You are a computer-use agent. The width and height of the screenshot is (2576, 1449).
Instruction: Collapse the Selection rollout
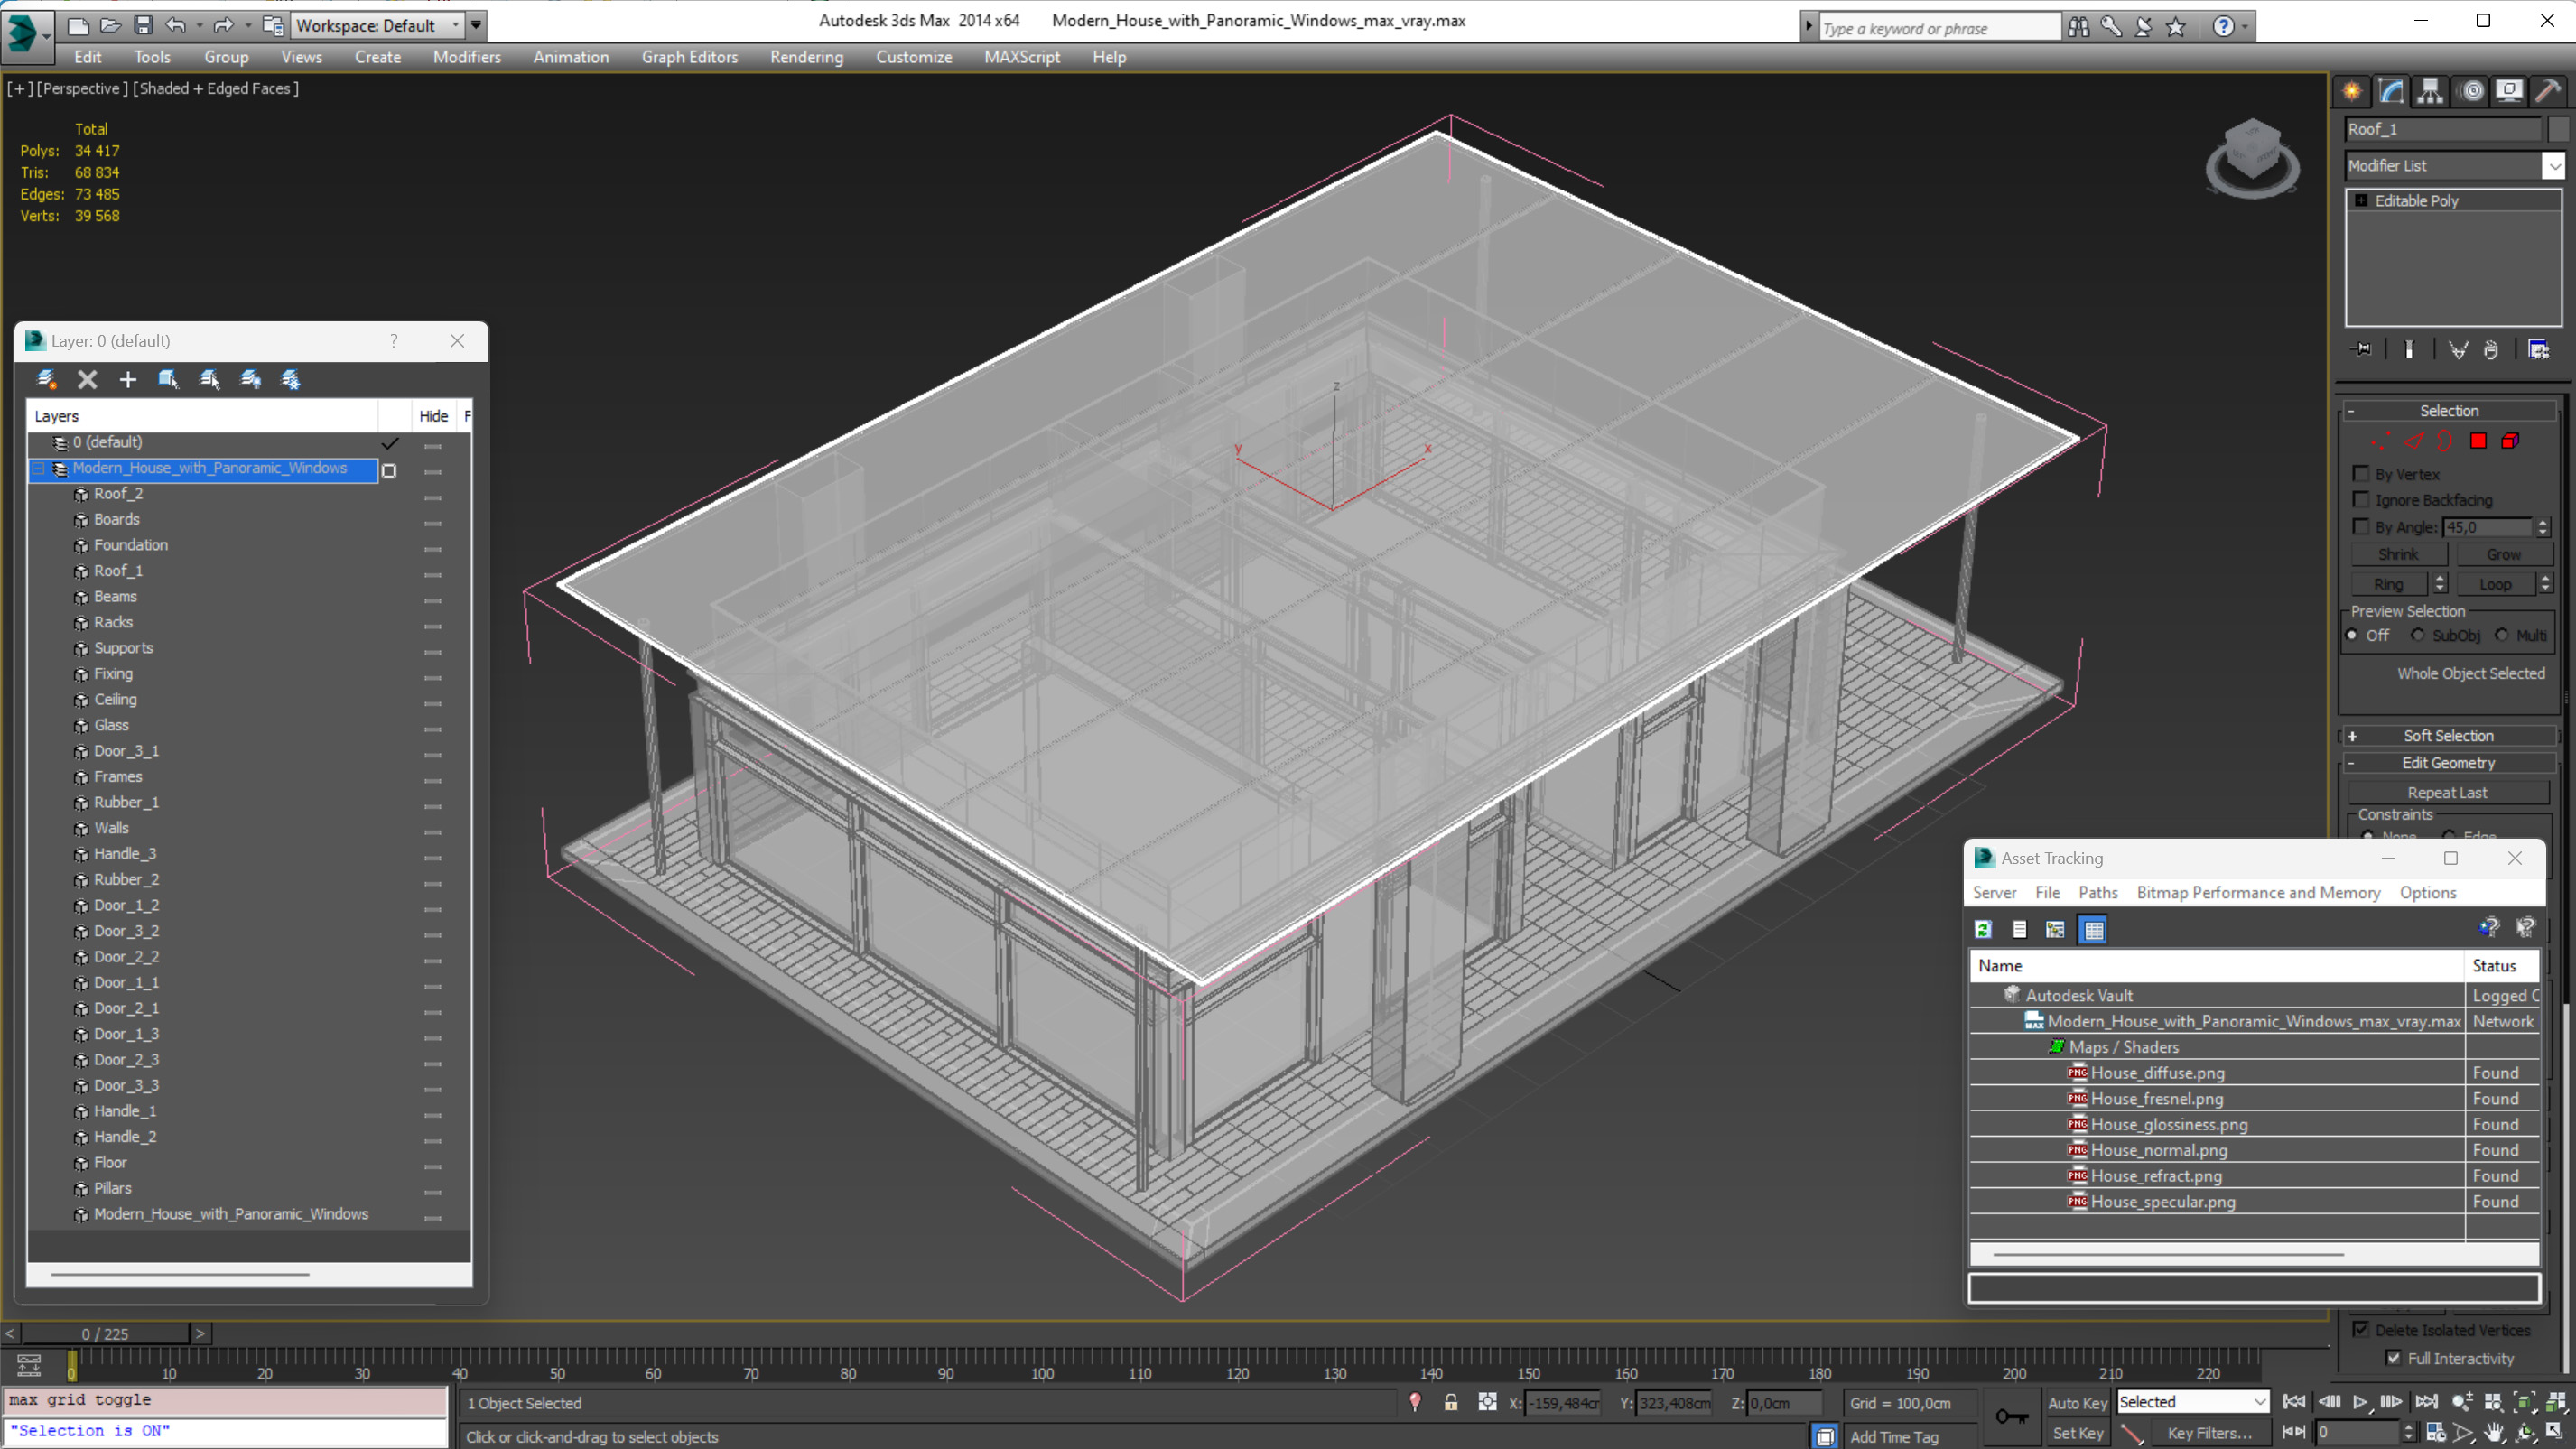(2449, 411)
